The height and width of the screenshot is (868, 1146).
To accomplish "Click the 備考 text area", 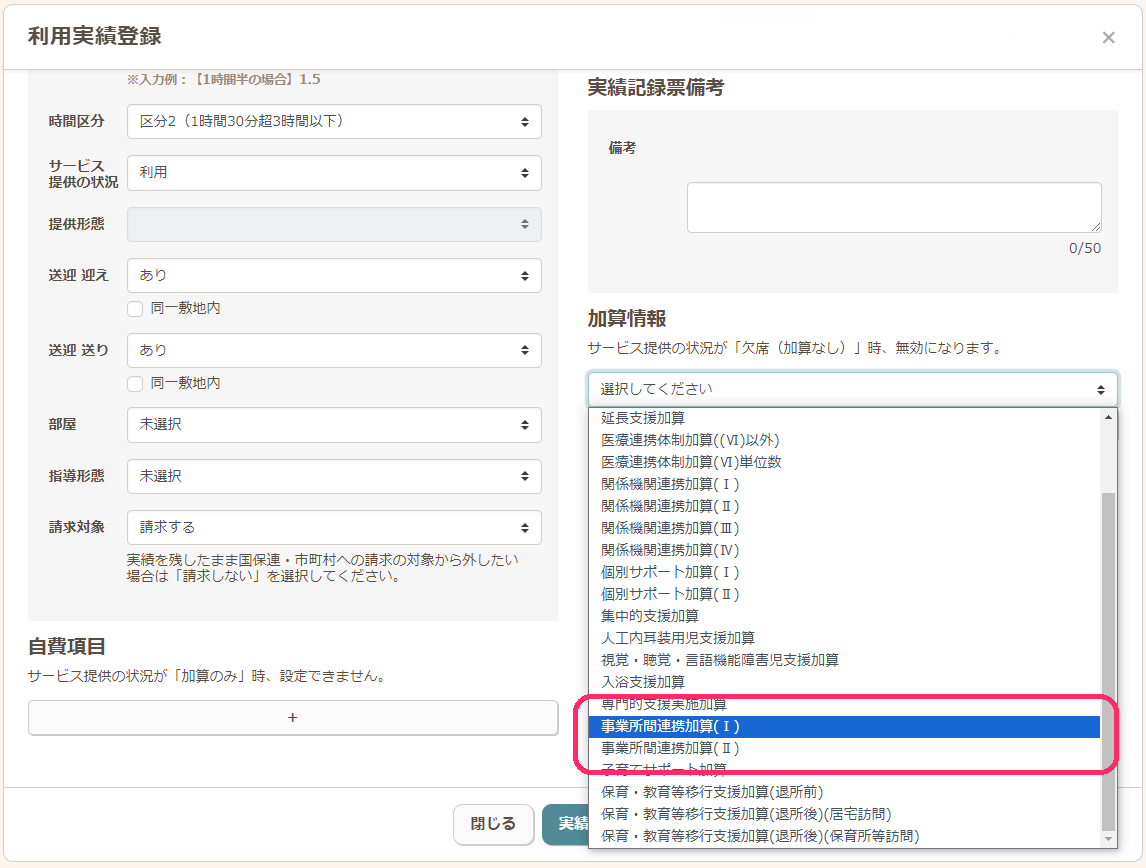I will [x=893, y=208].
